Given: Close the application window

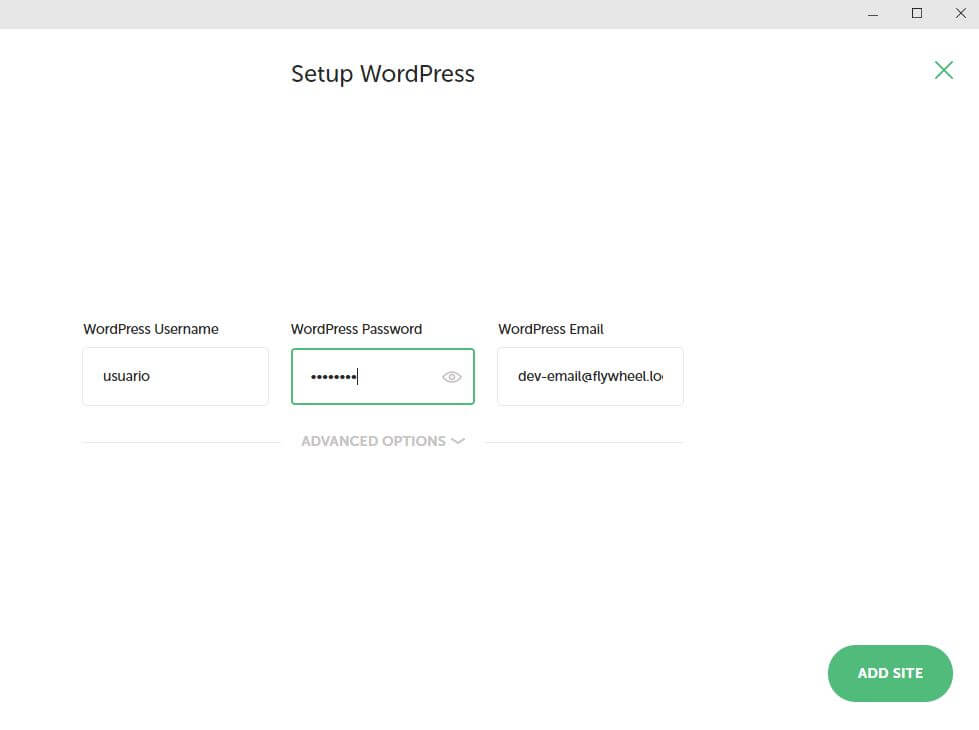Looking at the screenshot, I should tap(960, 14).
